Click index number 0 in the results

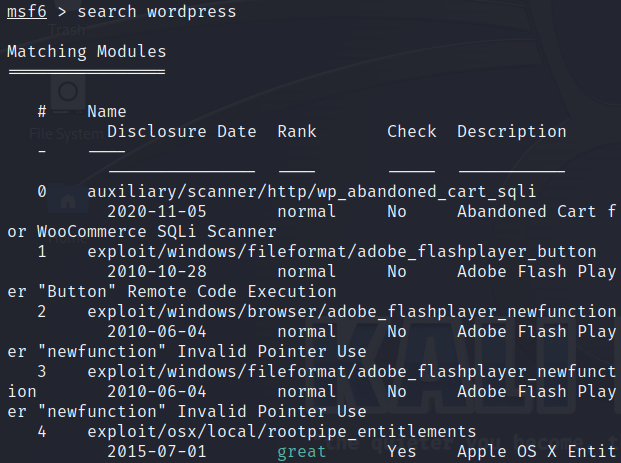pos(42,192)
